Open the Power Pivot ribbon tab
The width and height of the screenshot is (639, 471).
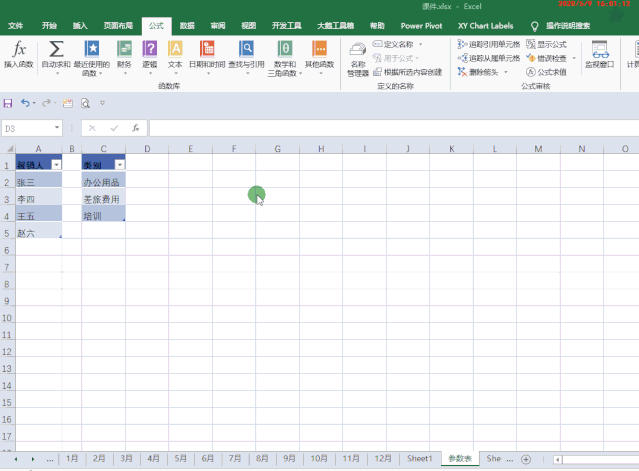[421, 26]
